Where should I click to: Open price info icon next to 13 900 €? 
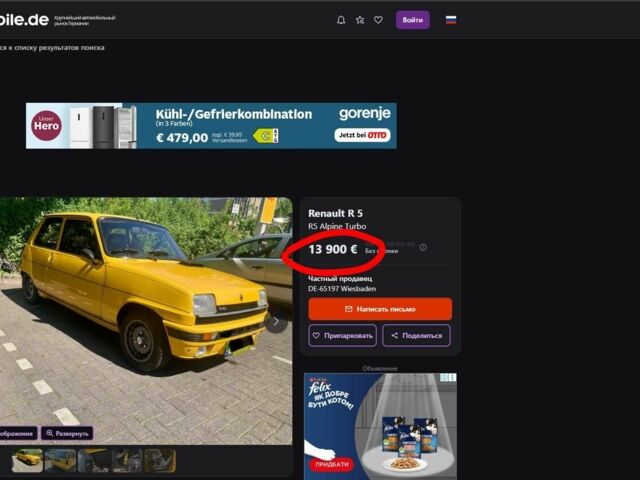click(423, 247)
